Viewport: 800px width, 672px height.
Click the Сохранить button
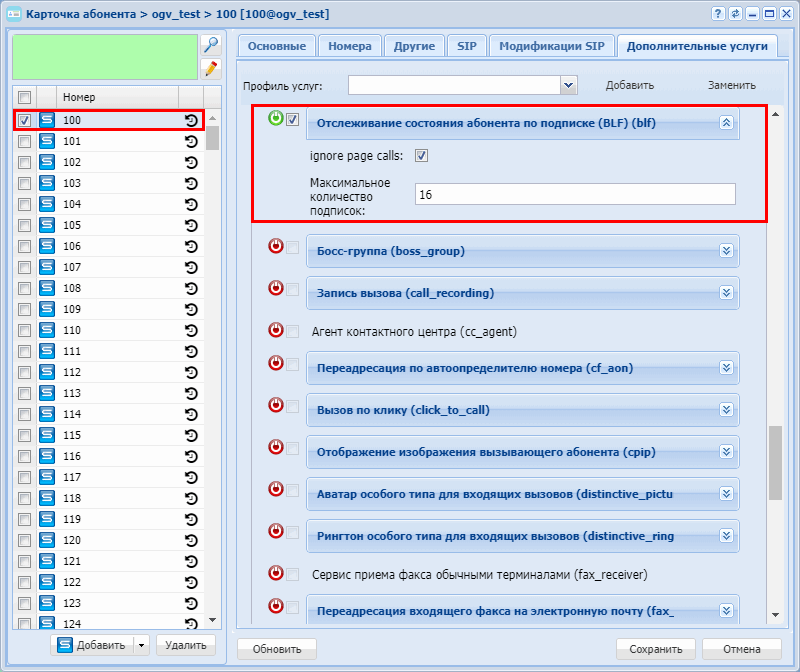[x=655, y=649]
